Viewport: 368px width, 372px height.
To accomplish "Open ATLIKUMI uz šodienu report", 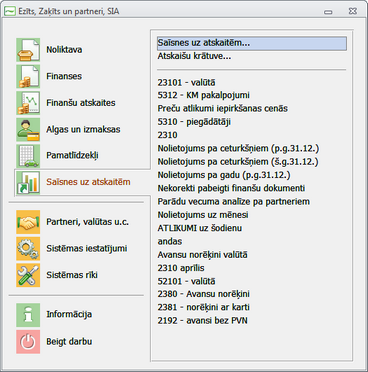I will (x=200, y=228).
